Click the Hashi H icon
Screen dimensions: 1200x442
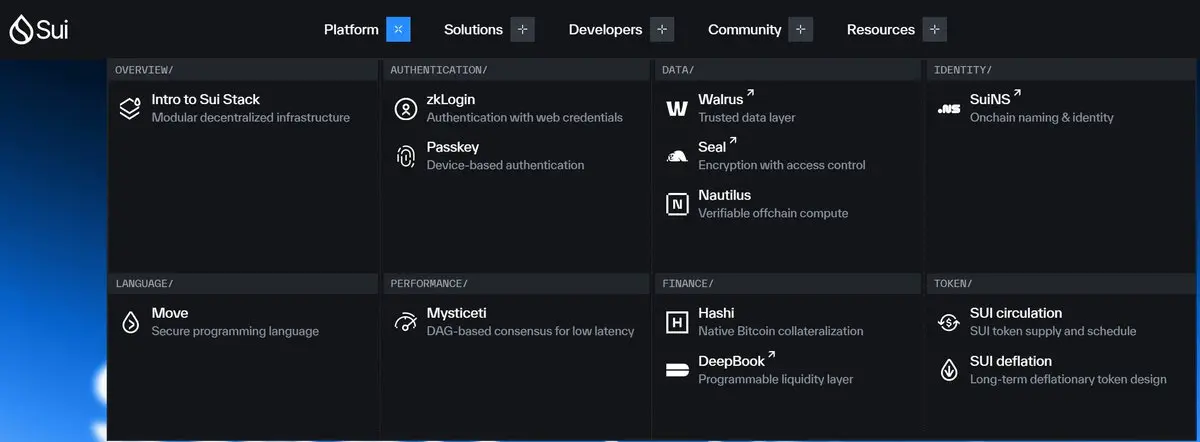[677, 322]
